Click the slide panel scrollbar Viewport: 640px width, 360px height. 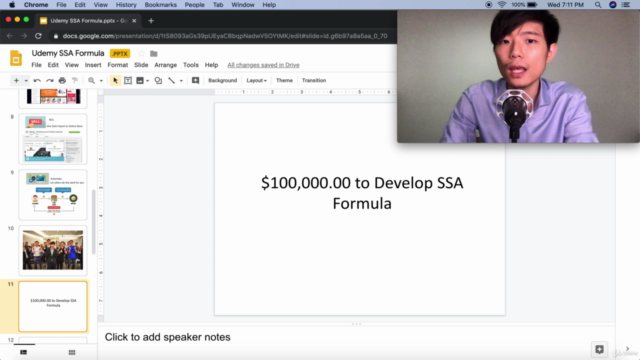tap(93, 222)
